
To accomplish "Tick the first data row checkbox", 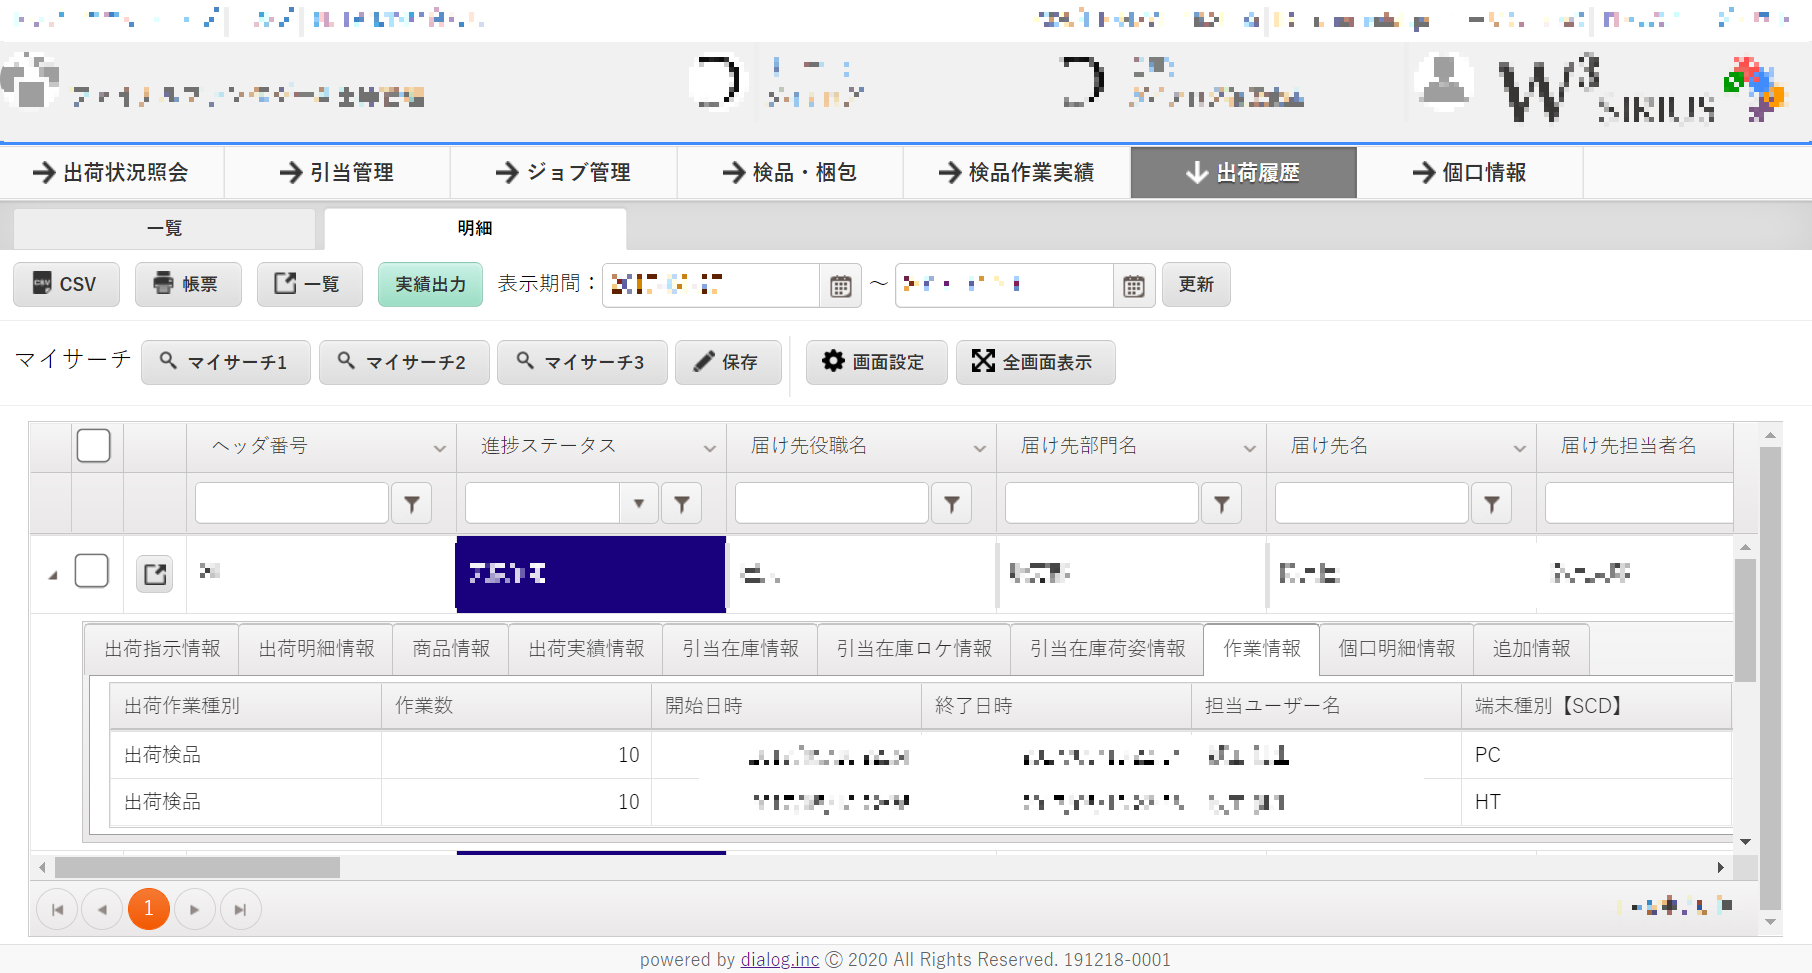I will pyautogui.click(x=92, y=571).
